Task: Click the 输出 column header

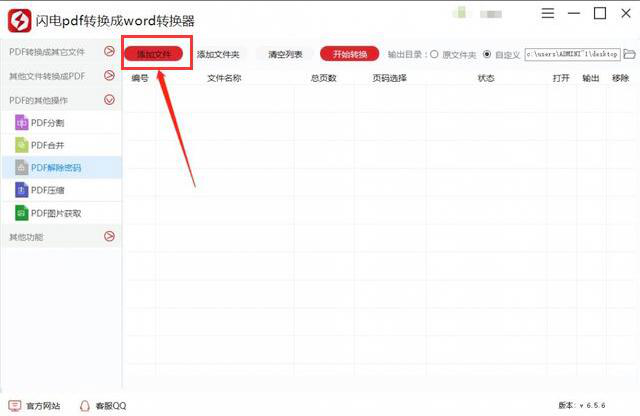Action: (x=591, y=78)
